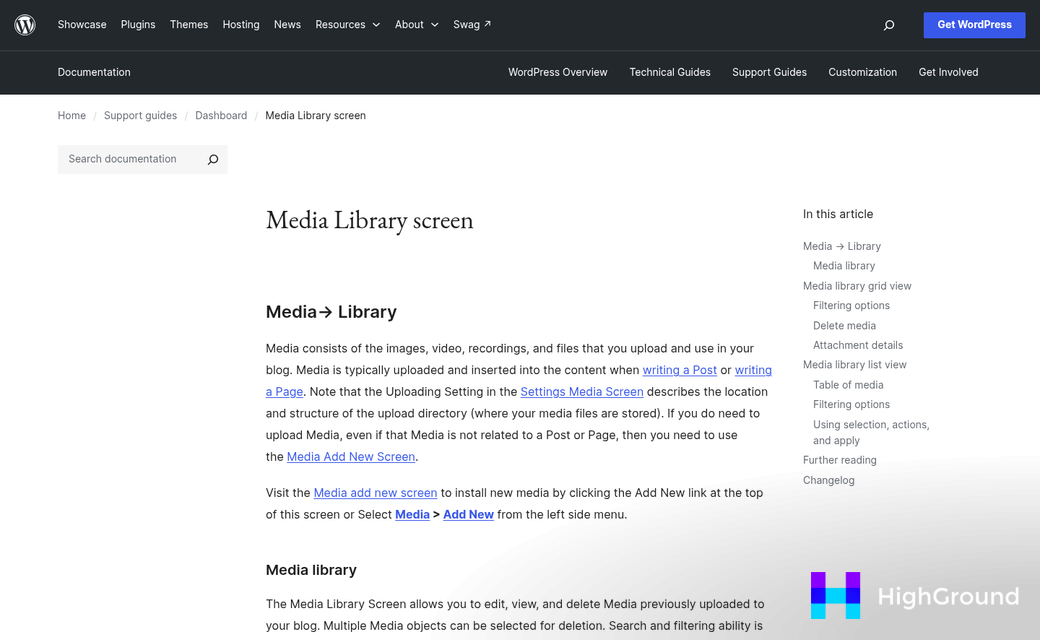Jump to 'Media library' in article contents
The width and height of the screenshot is (1040, 640).
(844, 266)
